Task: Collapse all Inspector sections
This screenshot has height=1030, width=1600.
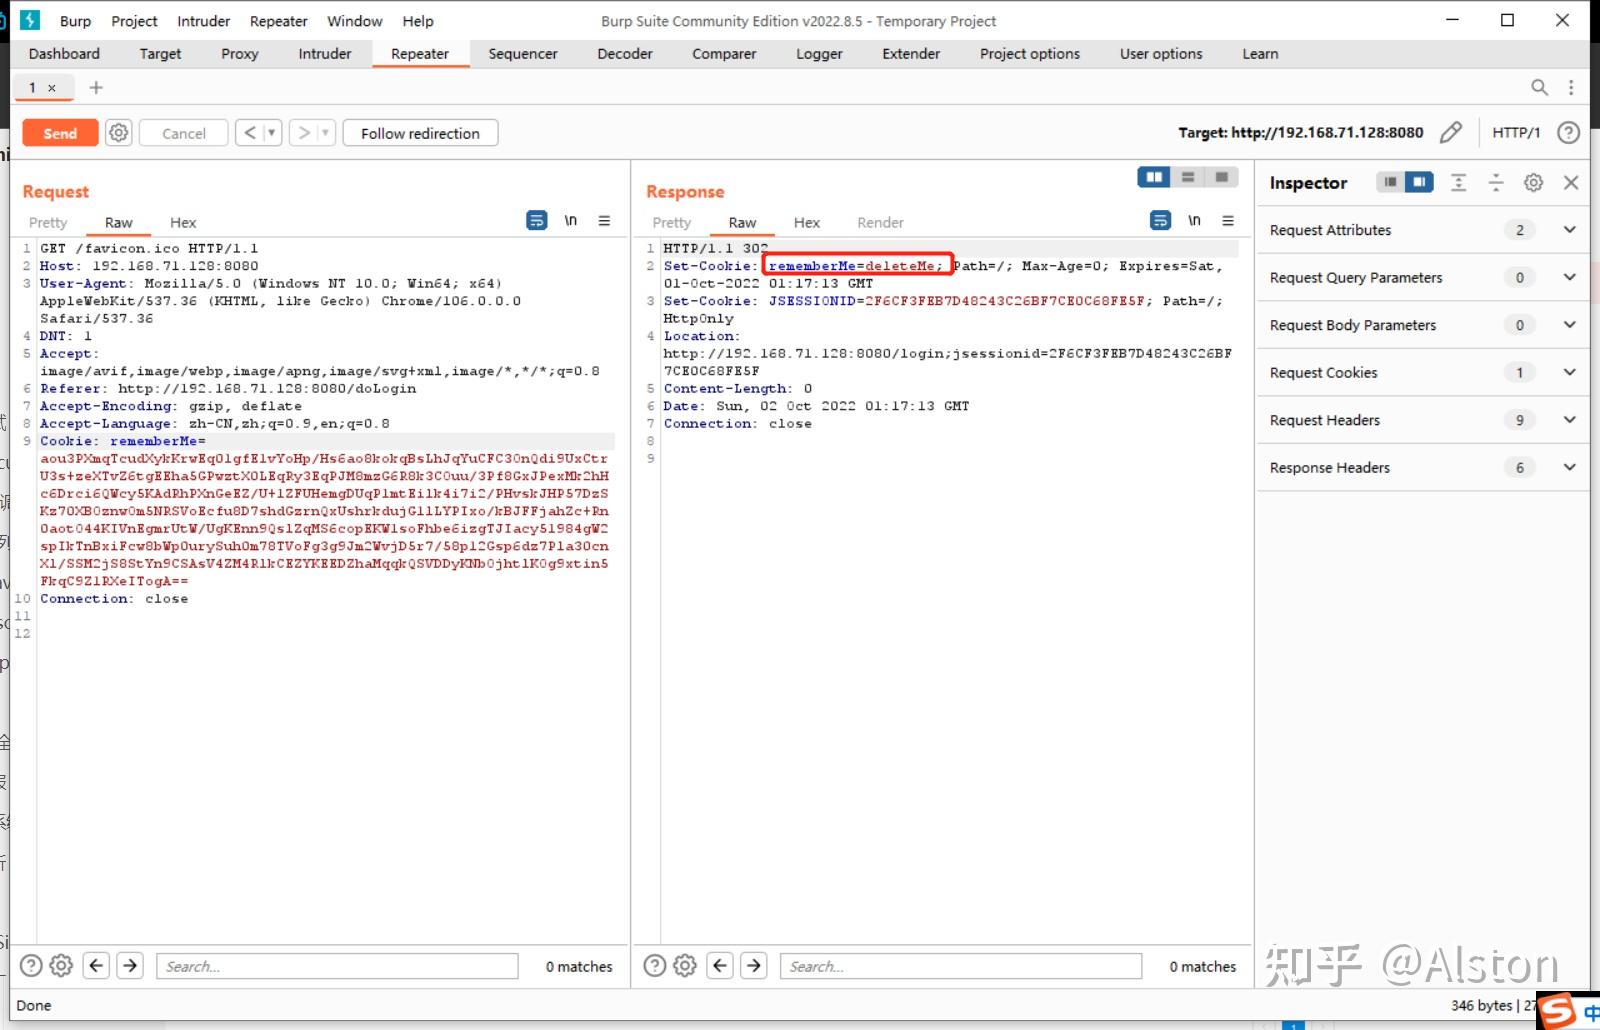Action: coord(1496,182)
